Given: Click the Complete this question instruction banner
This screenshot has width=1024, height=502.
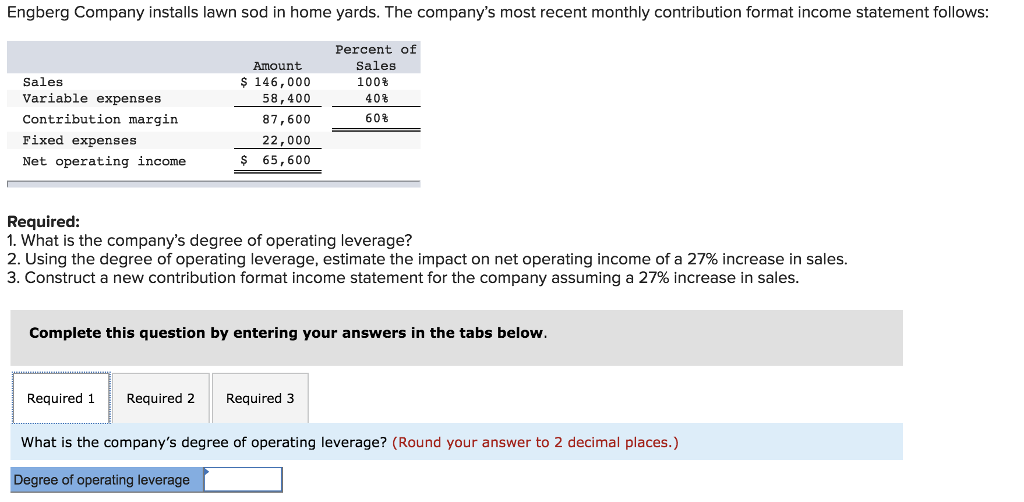Looking at the screenshot, I should click(456, 337).
